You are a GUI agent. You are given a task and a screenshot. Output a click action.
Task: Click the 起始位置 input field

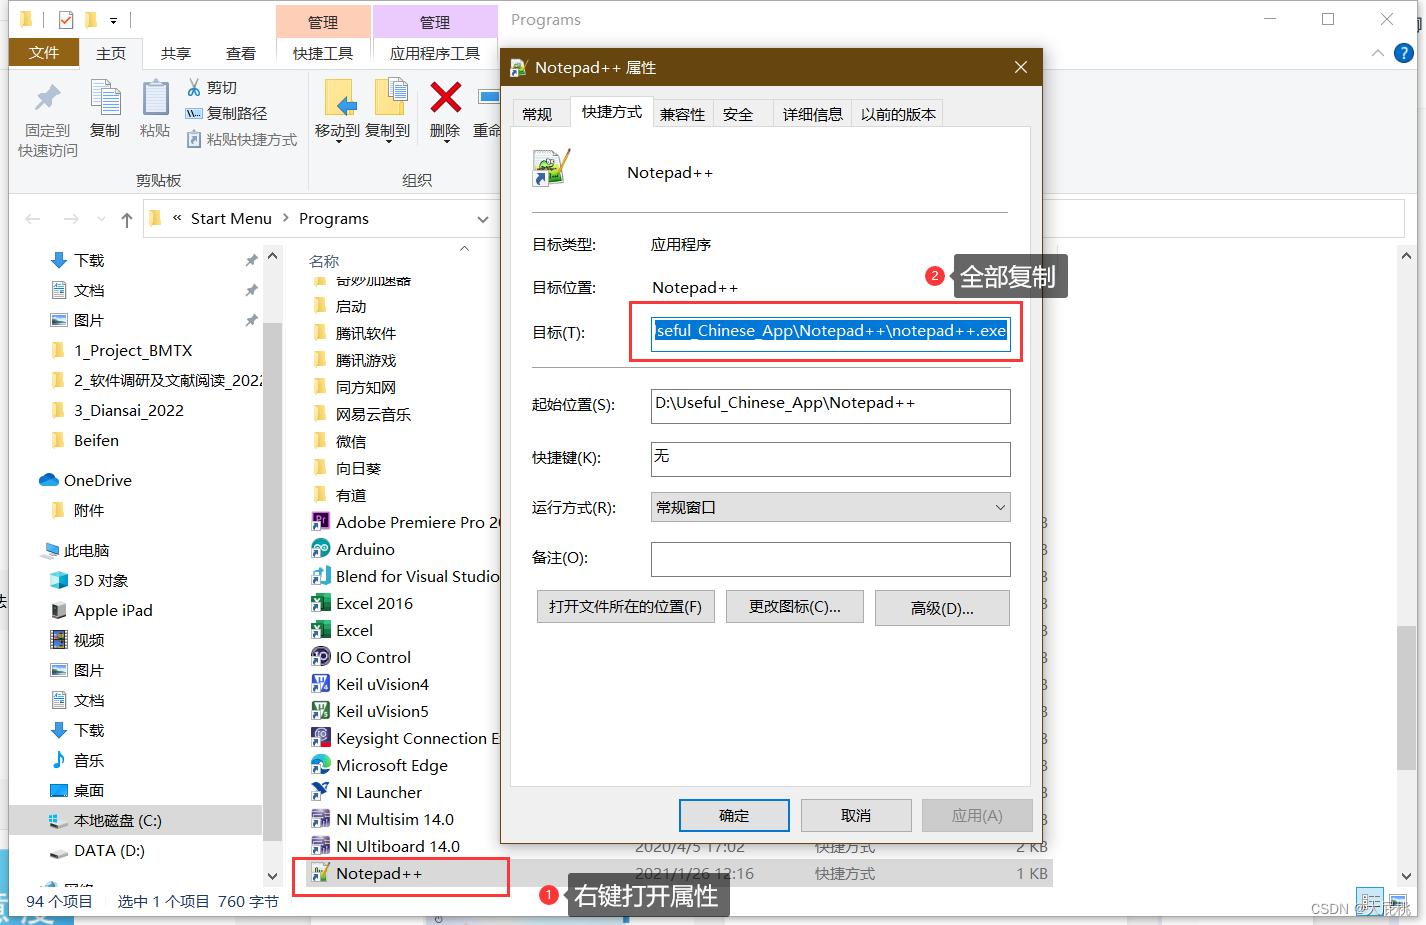[830, 405]
